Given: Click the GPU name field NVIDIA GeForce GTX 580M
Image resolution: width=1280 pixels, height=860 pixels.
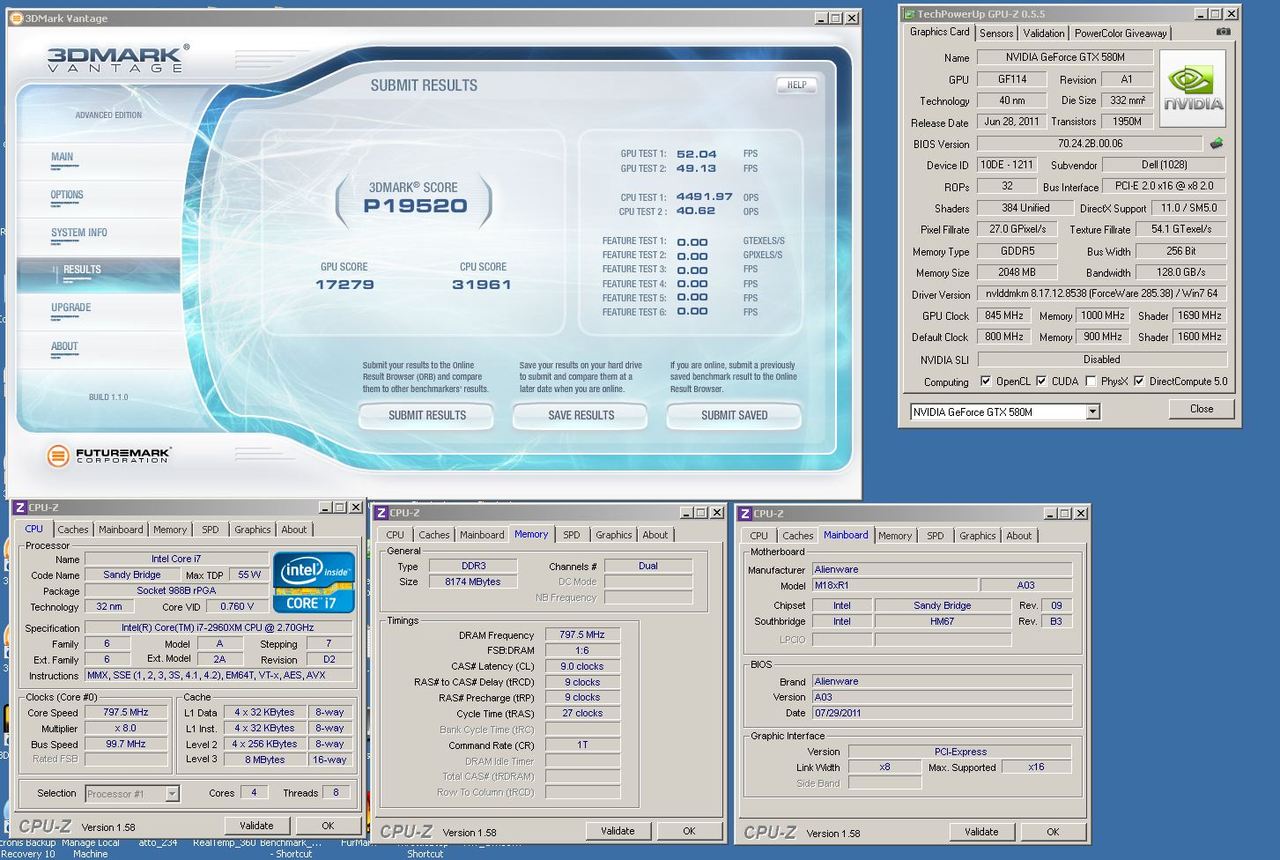Looking at the screenshot, I should coord(1065,57).
